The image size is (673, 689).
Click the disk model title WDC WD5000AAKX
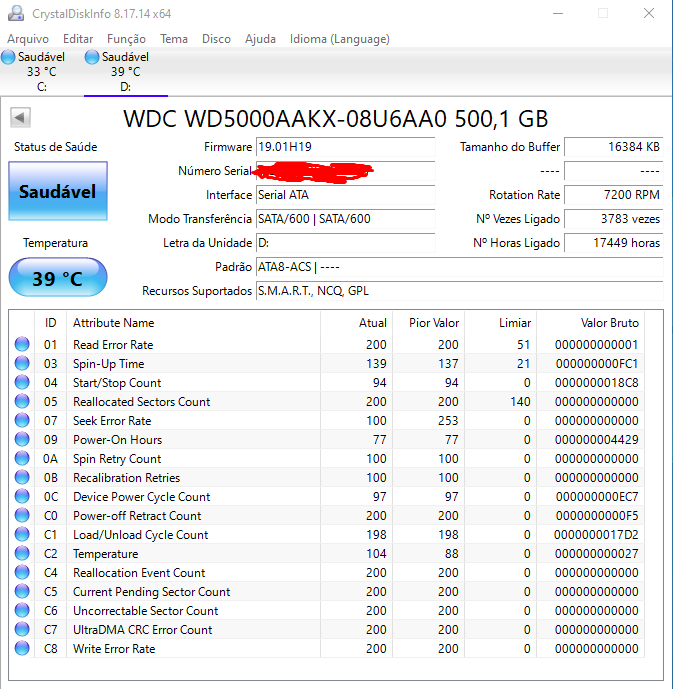(336, 119)
